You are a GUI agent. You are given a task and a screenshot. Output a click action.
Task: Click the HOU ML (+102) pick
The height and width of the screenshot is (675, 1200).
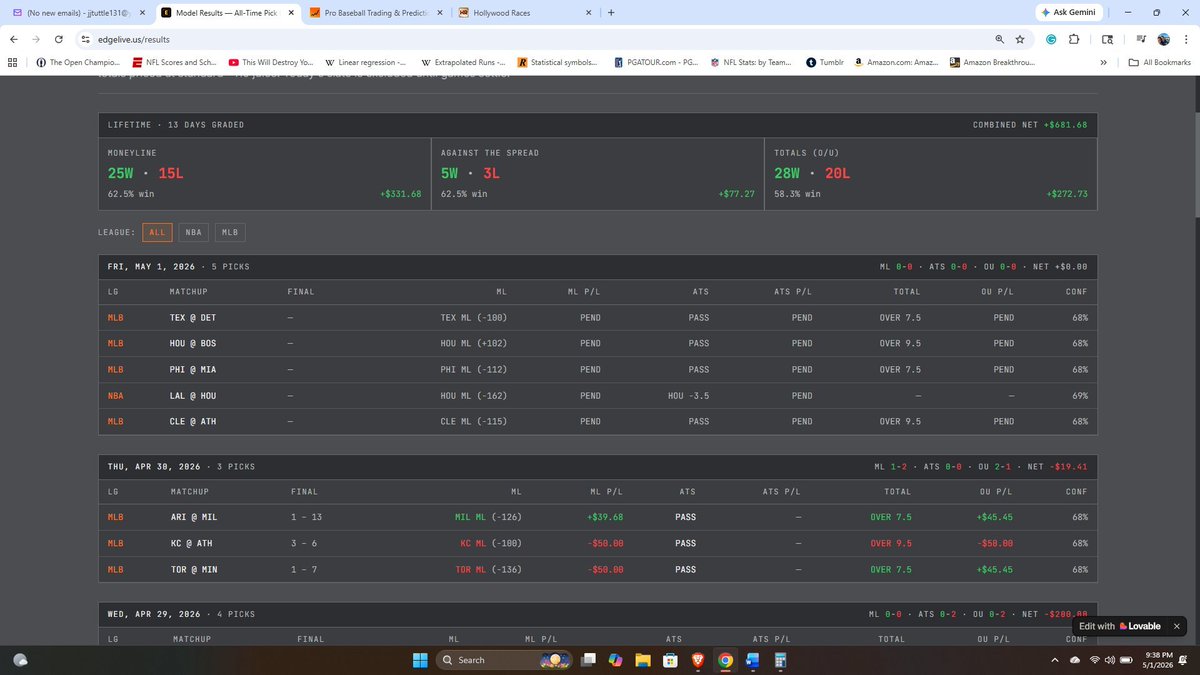tap(474, 343)
